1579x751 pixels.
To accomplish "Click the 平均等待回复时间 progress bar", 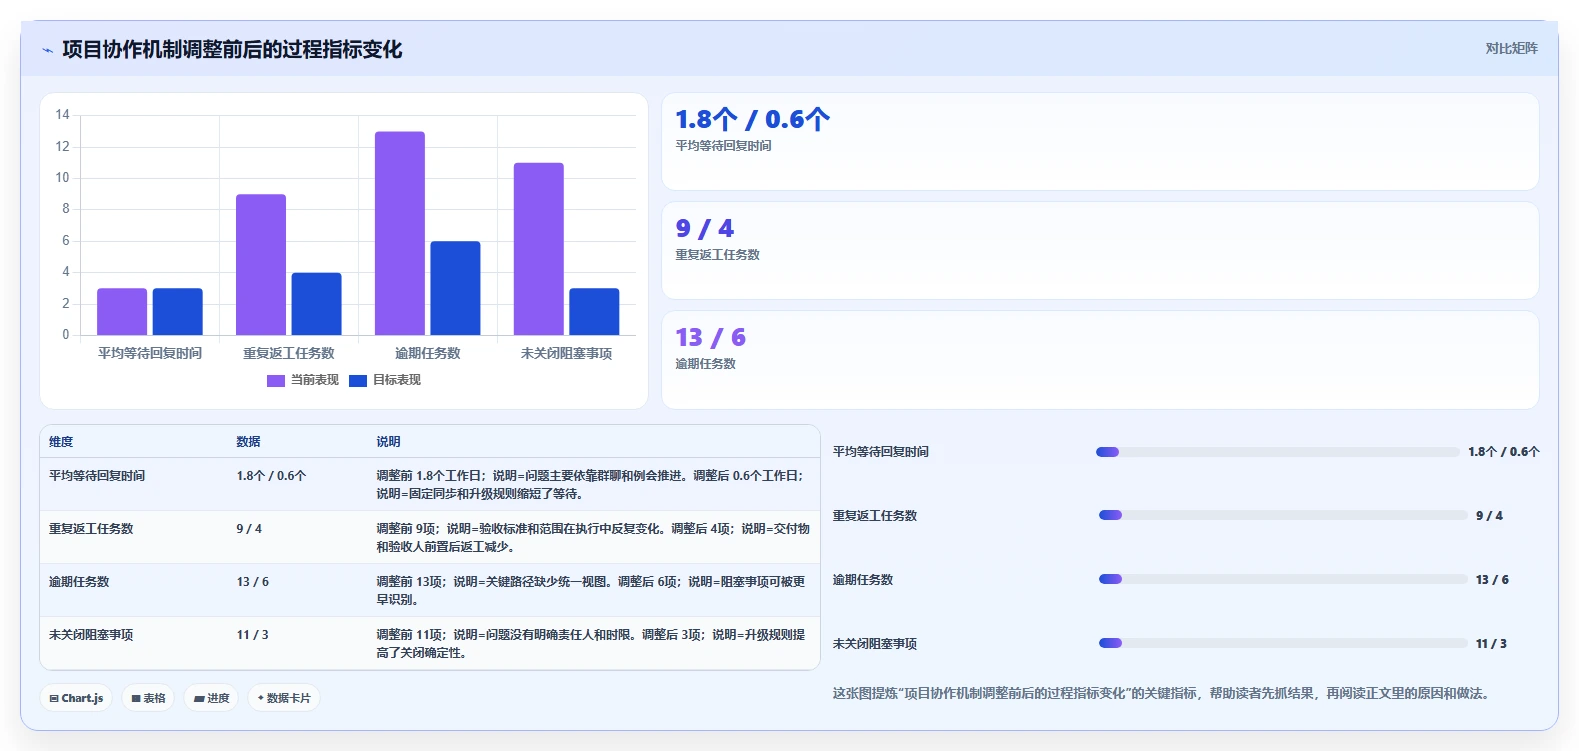I will point(1277,452).
